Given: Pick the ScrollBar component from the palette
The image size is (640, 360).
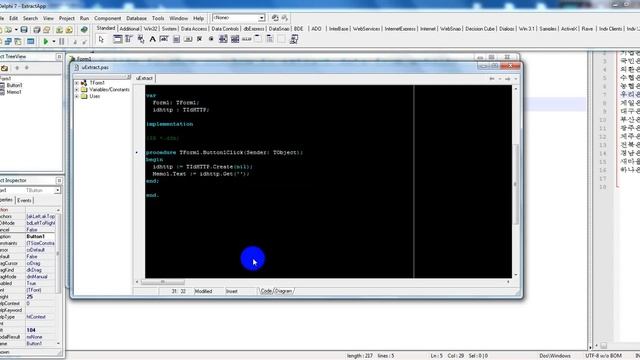Looking at the screenshot, I should point(247,39).
